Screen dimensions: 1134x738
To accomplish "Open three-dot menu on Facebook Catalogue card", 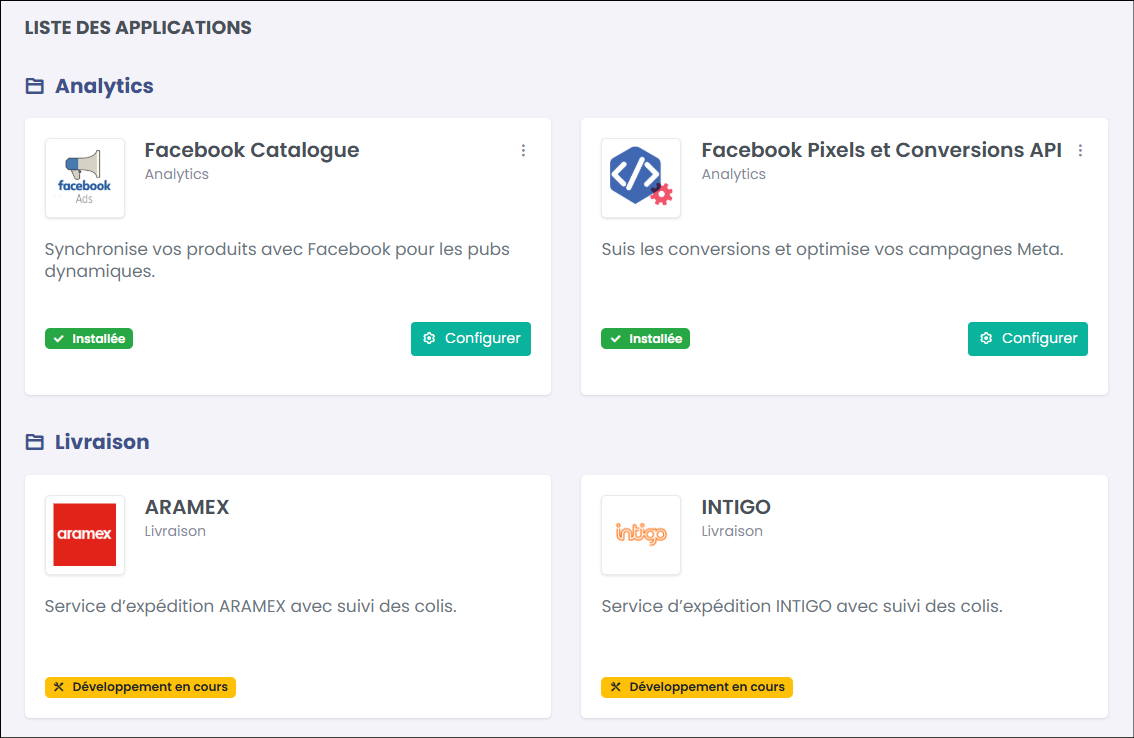I will 523,150.
